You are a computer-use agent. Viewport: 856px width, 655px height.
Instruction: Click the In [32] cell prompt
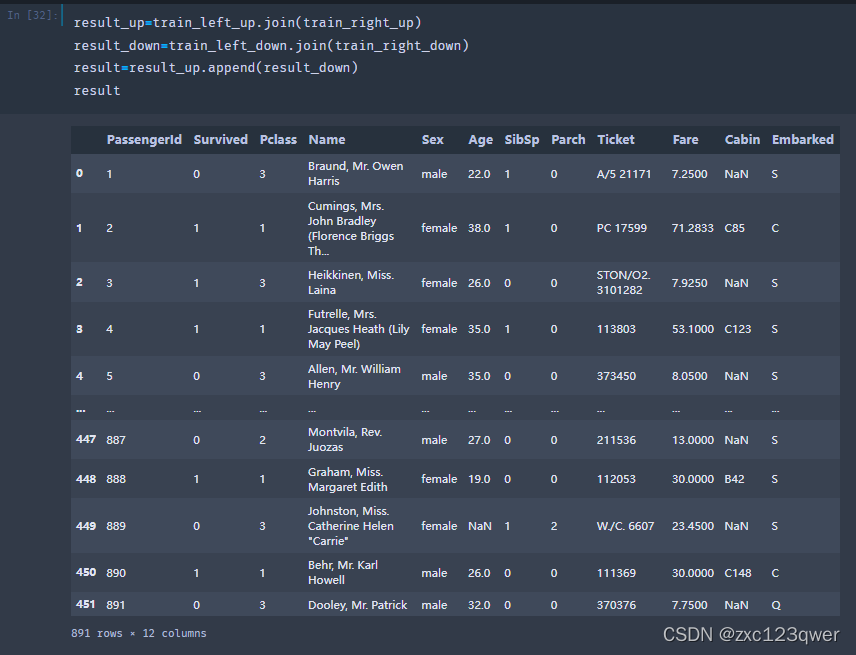coord(32,15)
